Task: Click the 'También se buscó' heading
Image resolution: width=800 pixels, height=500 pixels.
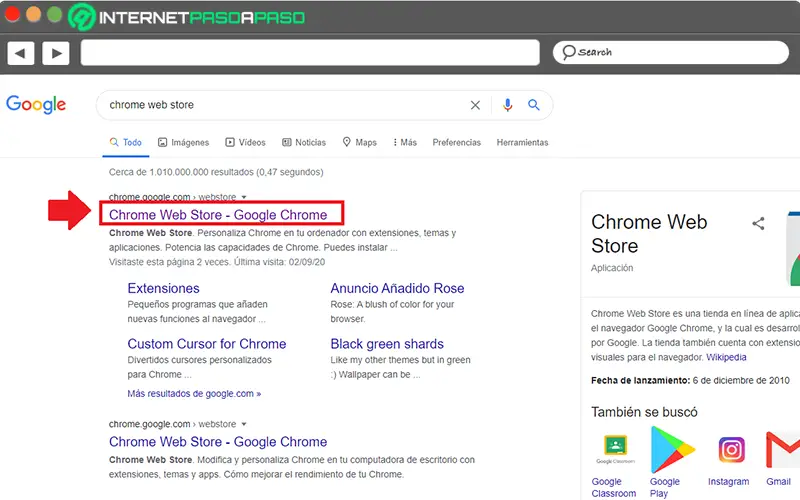Action: (644, 412)
